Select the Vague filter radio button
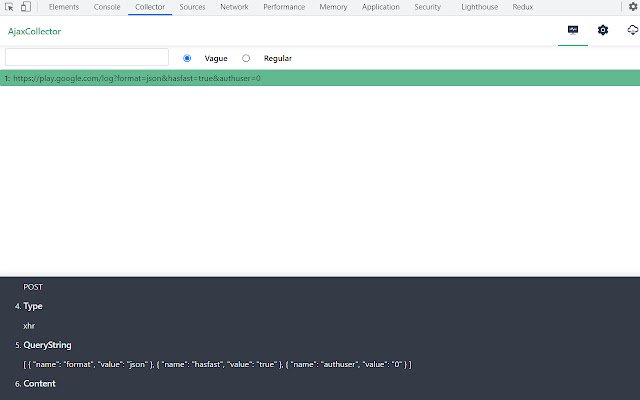Screen dimensions: 640x400 [x=187, y=58]
